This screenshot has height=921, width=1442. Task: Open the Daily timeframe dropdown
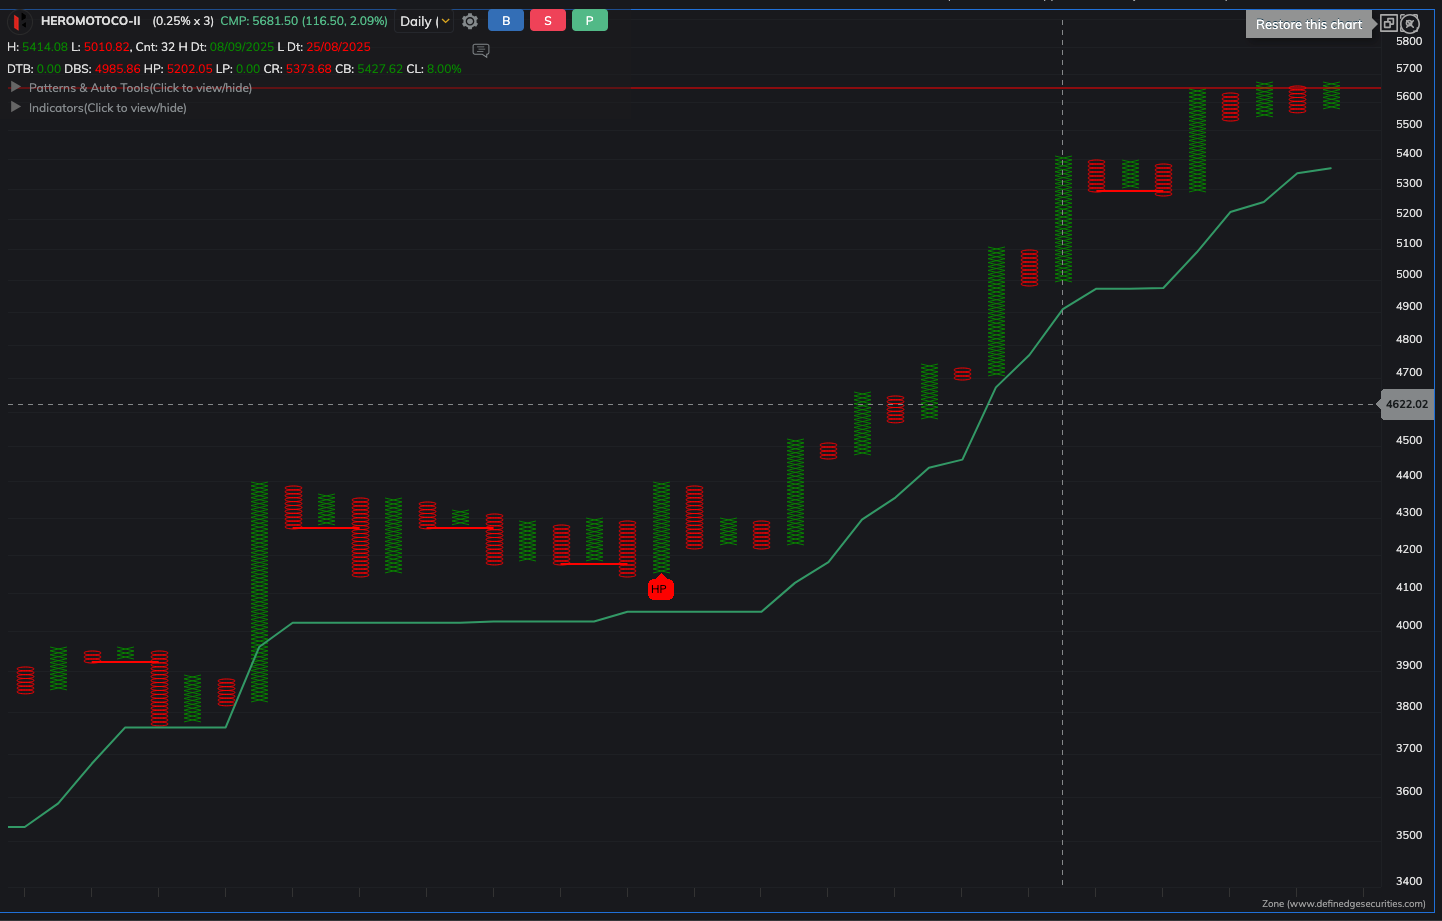click(x=425, y=21)
